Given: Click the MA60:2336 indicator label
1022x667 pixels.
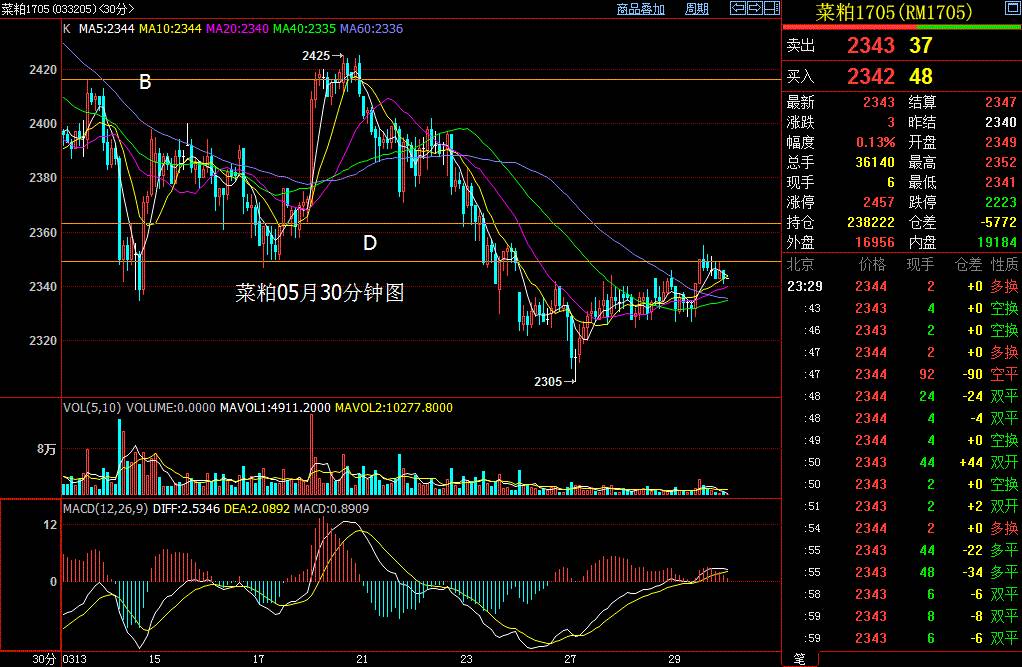Looking at the screenshot, I should tap(372, 29).
